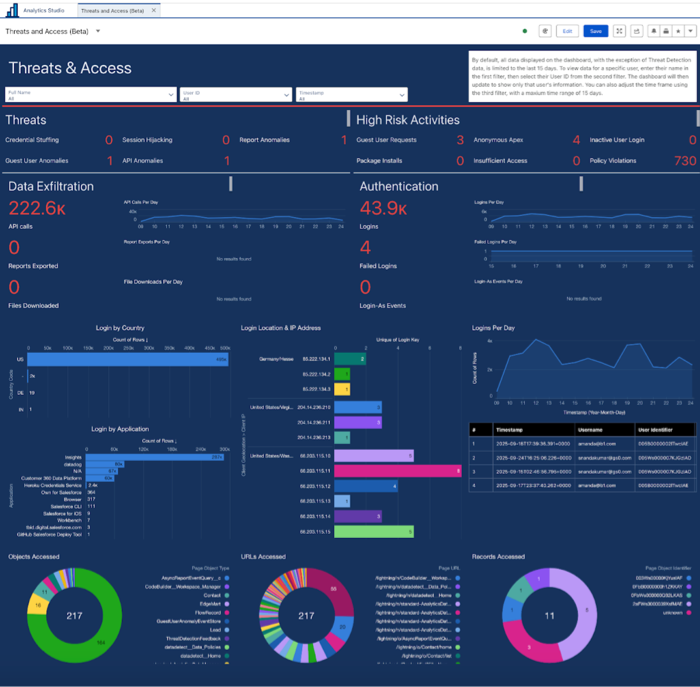Image resolution: width=700 pixels, height=687 pixels.
Task: Click the AsyncReportEventQuery legend color dot
Action: pyautogui.click(x=227, y=578)
